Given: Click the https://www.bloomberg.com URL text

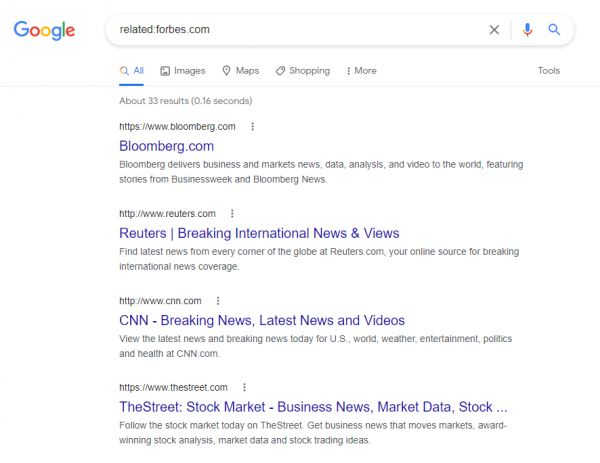Looking at the screenshot, I should (x=177, y=127).
